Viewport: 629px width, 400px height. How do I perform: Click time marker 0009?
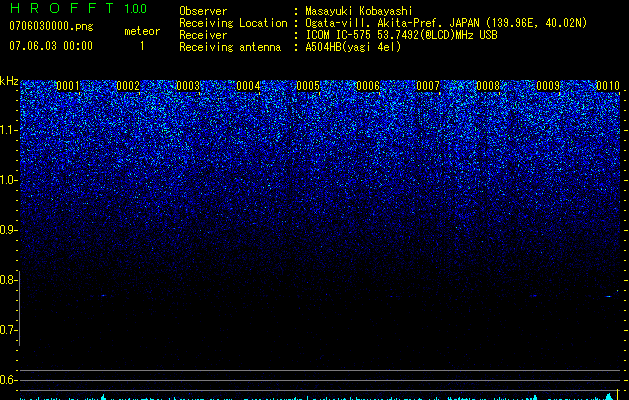click(x=548, y=86)
